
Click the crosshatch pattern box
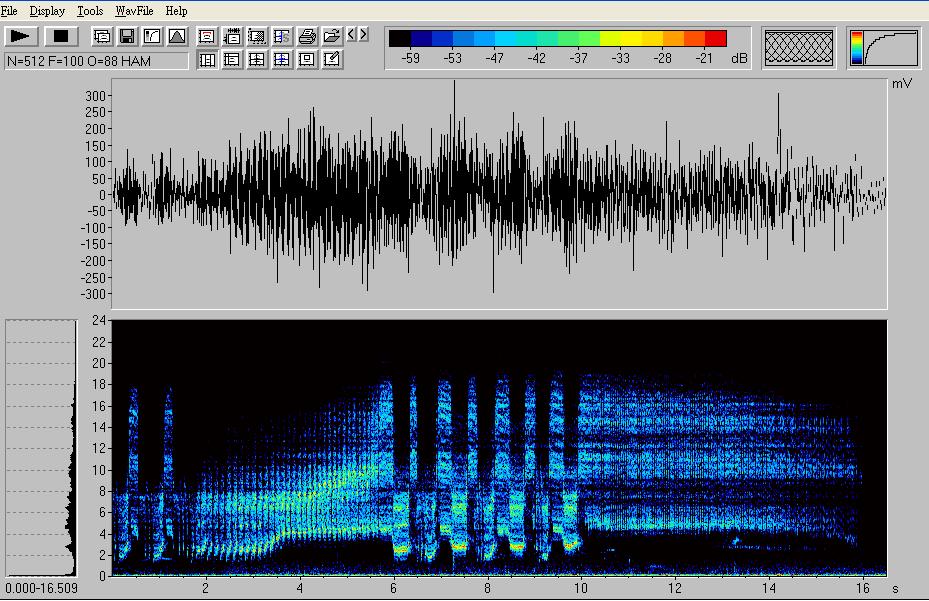(x=799, y=48)
